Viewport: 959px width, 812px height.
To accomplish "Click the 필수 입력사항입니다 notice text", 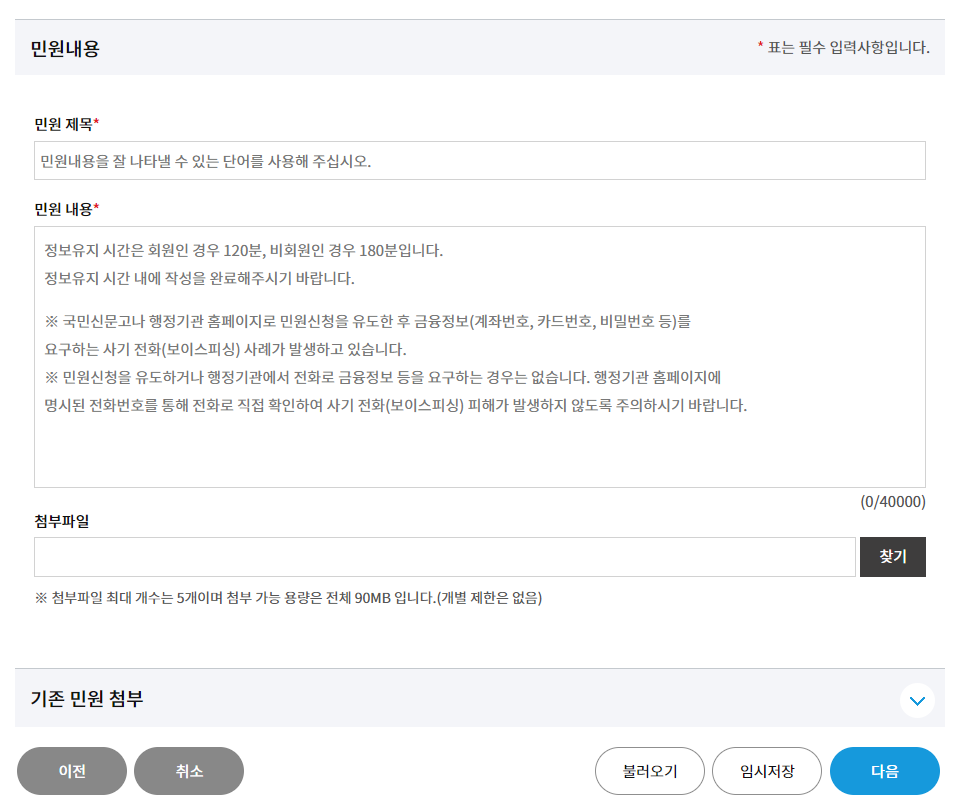I will point(844,48).
